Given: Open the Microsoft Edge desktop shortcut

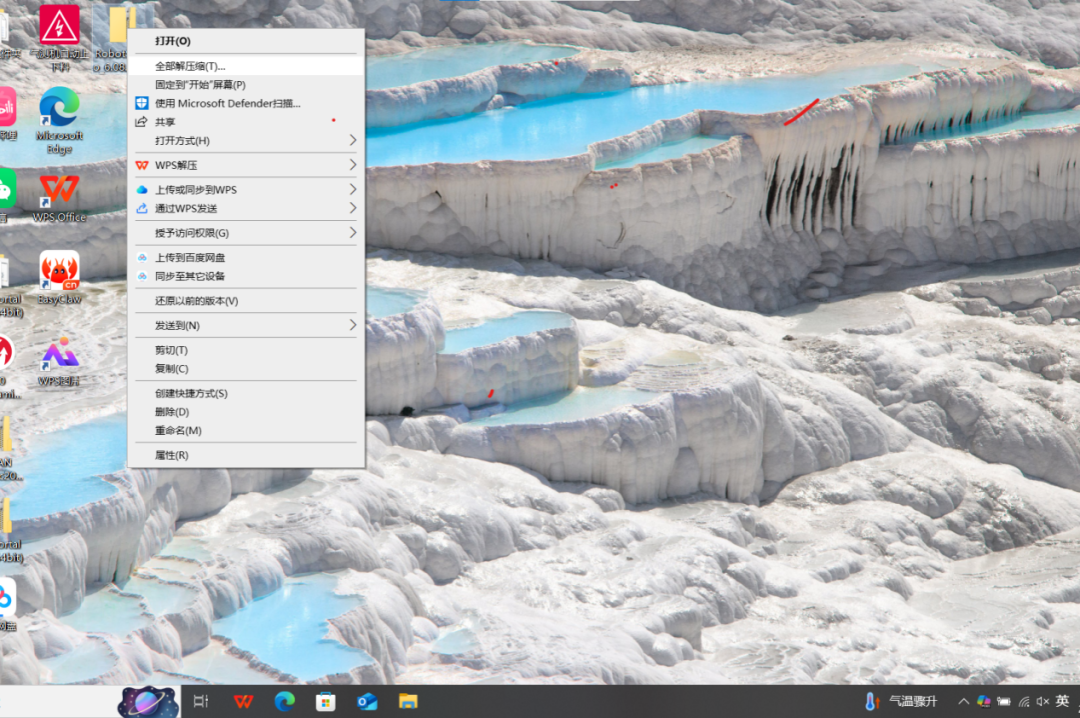Looking at the screenshot, I should [59, 108].
